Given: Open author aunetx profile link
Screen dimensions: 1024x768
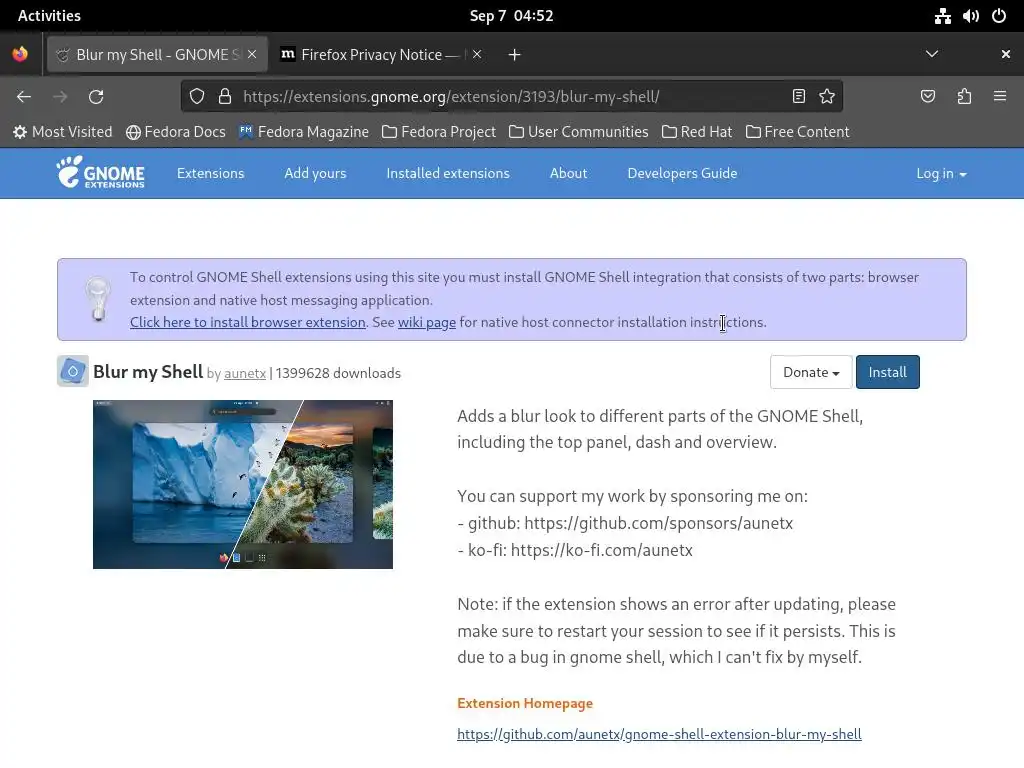Looking at the screenshot, I should click(245, 373).
